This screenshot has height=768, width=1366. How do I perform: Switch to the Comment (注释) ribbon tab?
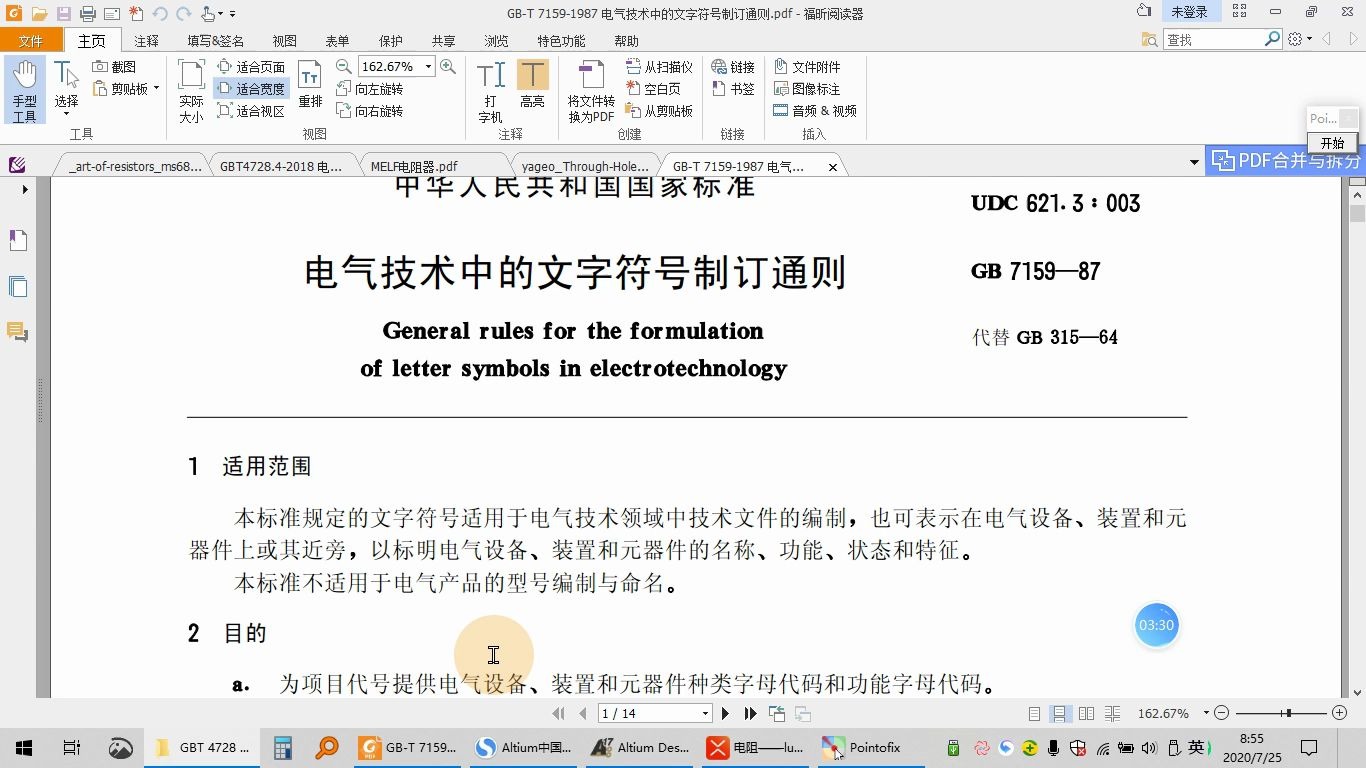coord(147,41)
